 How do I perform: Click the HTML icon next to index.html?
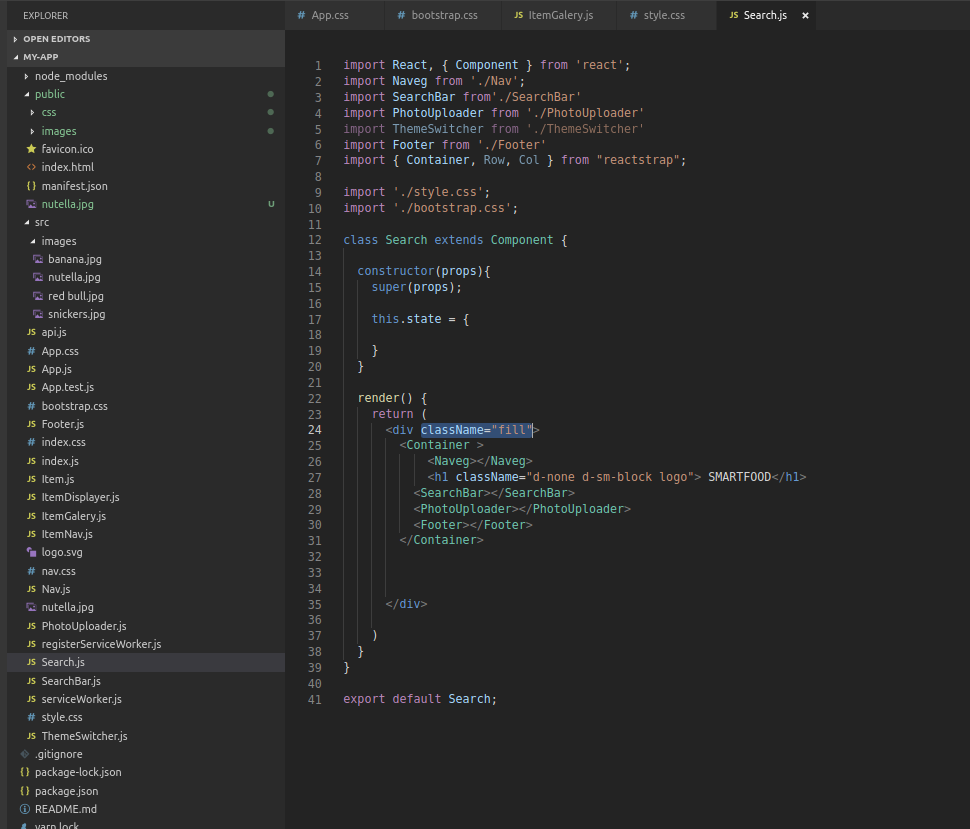31,167
